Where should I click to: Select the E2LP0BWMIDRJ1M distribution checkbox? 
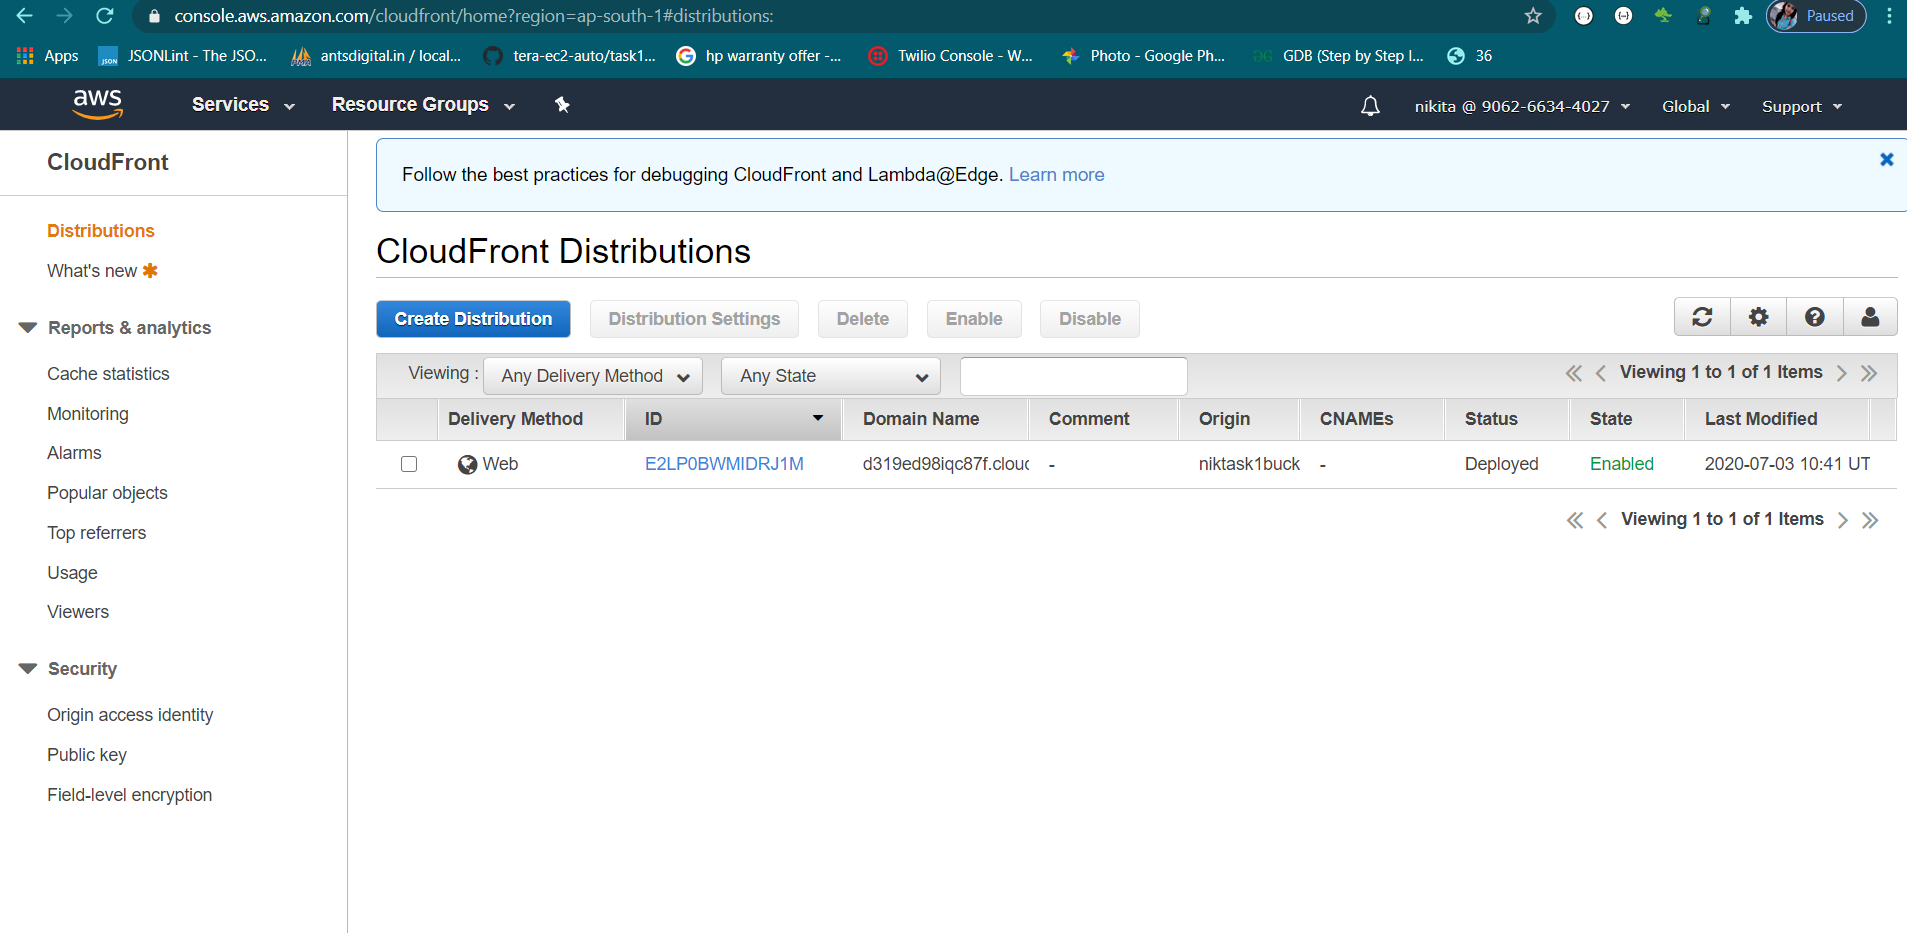[409, 464]
